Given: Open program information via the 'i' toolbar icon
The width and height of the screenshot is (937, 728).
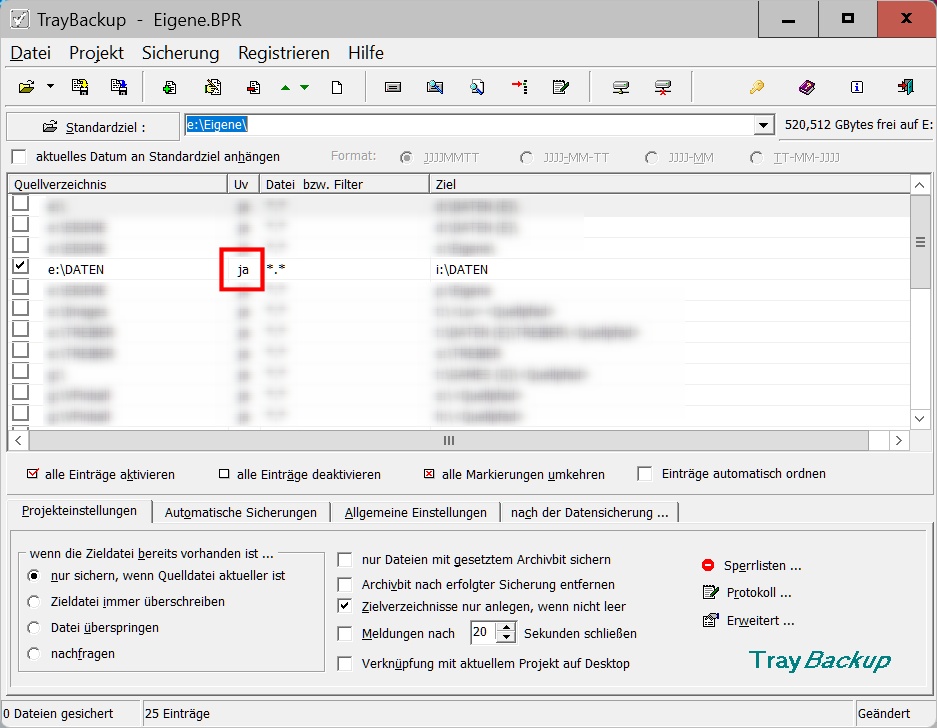Looking at the screenshot, I should pyautogui.click(x=856, y=87).
